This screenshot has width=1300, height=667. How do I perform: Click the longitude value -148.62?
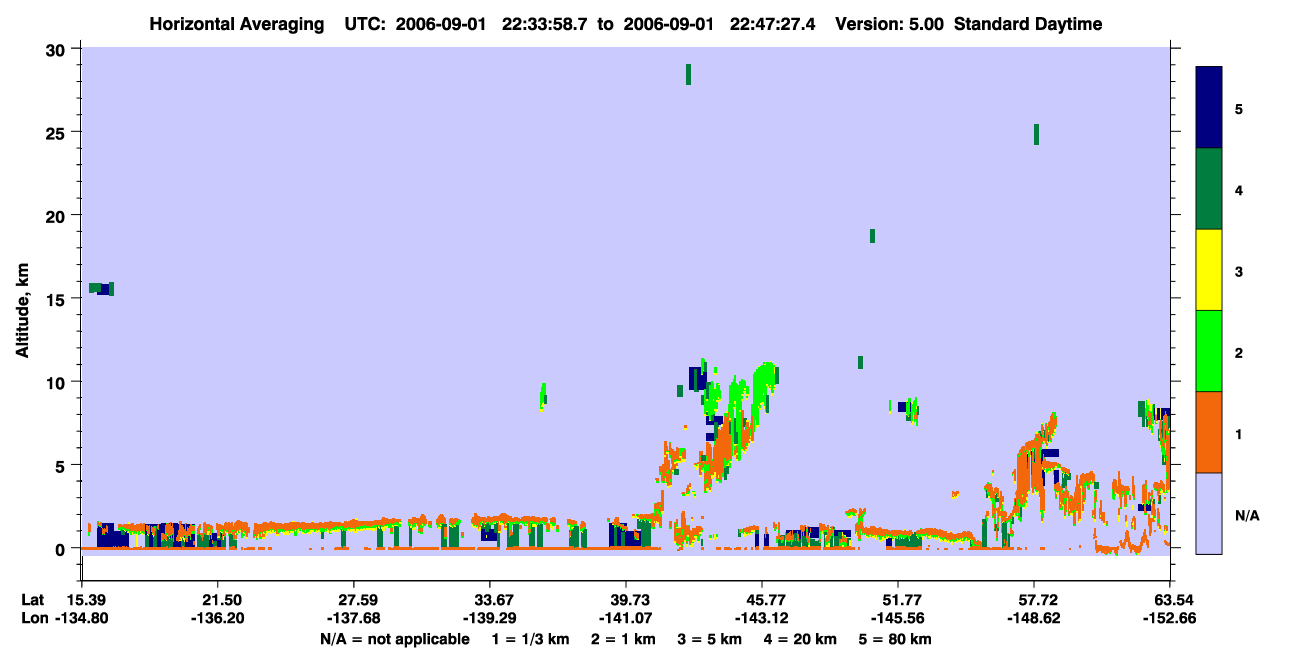pos(1034,618)
